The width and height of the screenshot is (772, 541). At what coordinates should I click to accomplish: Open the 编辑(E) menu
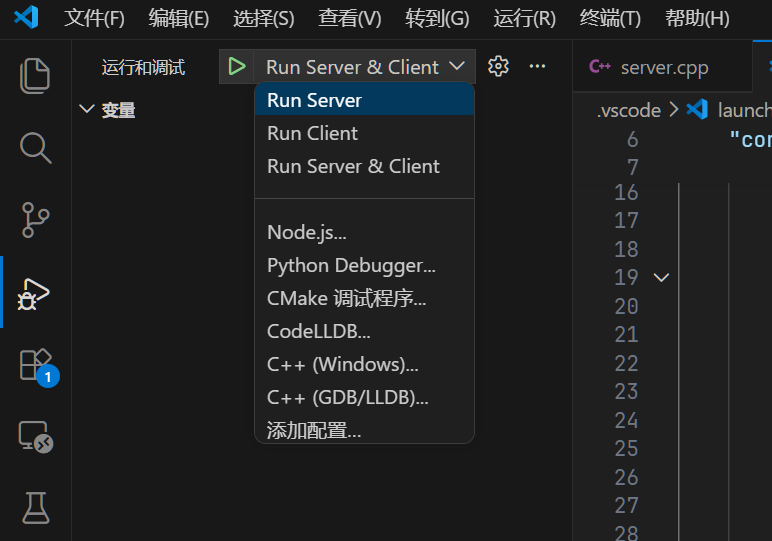pyautogui.click(x=179, y=18)
